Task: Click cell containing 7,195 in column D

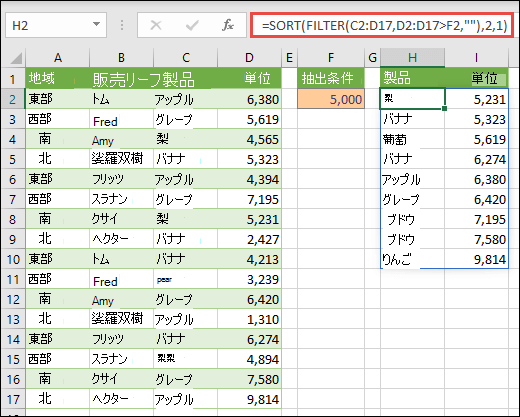Action: 249,199
